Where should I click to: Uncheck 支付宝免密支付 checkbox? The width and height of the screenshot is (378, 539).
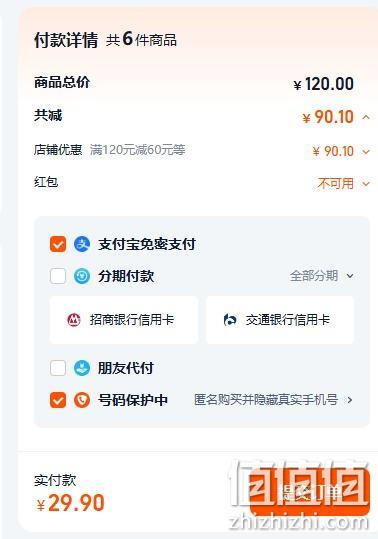click(58, 244)
